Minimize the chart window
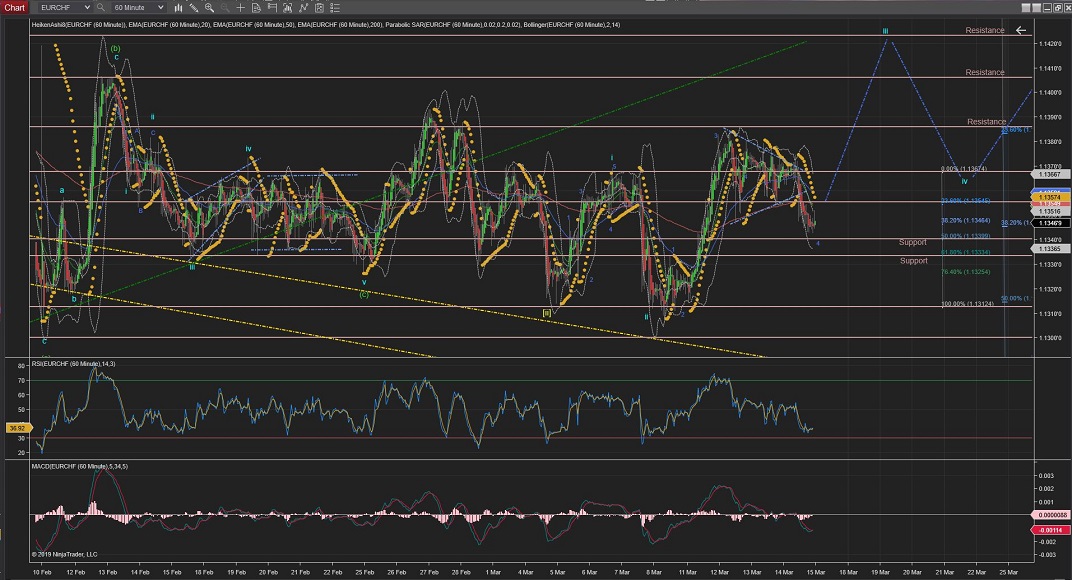 [1047, 8]
